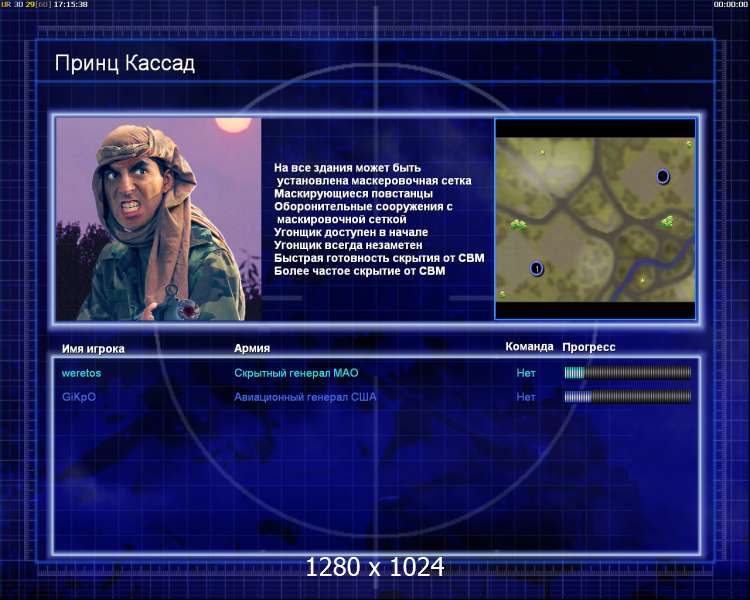Select the unnumbered start marker on minimap
The image size is (750, 600).
pos(662,177)
